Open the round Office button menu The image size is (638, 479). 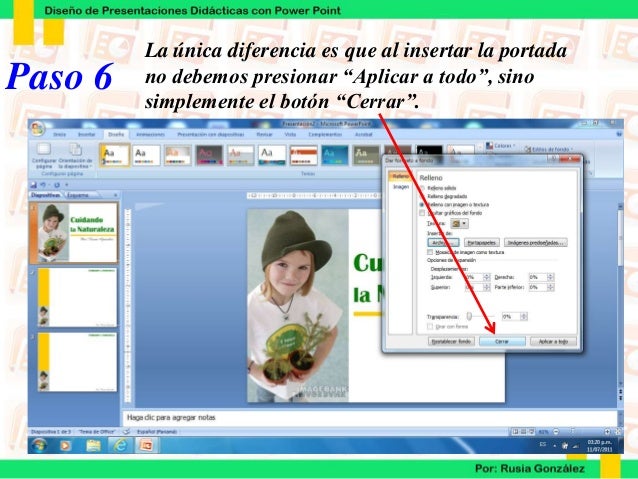pos(37,129)
